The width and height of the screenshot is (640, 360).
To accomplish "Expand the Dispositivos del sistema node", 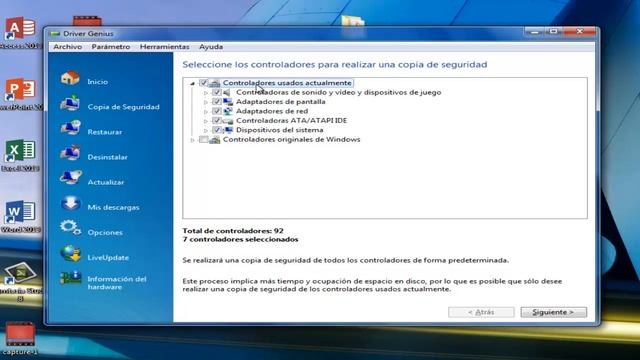I will [x=206, y=130].
